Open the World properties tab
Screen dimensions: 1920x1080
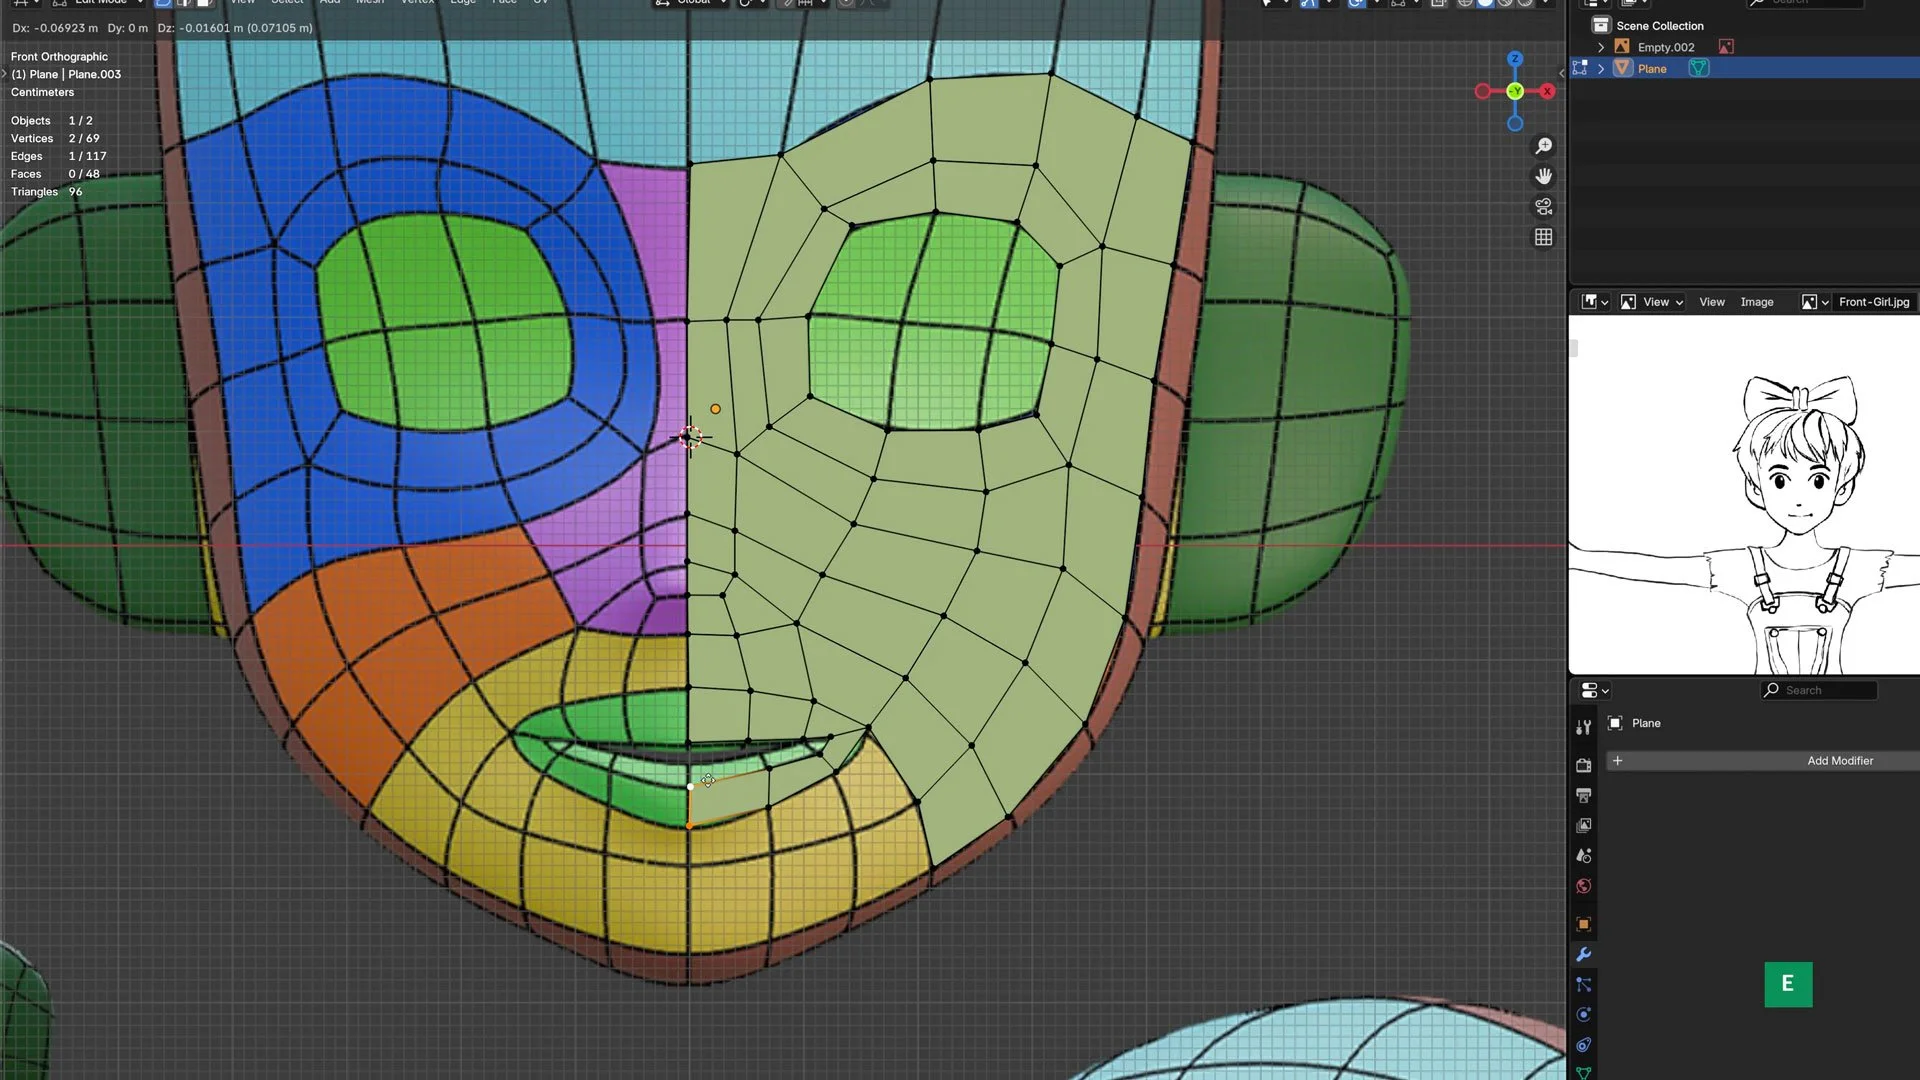click(x=1583, y=886)
